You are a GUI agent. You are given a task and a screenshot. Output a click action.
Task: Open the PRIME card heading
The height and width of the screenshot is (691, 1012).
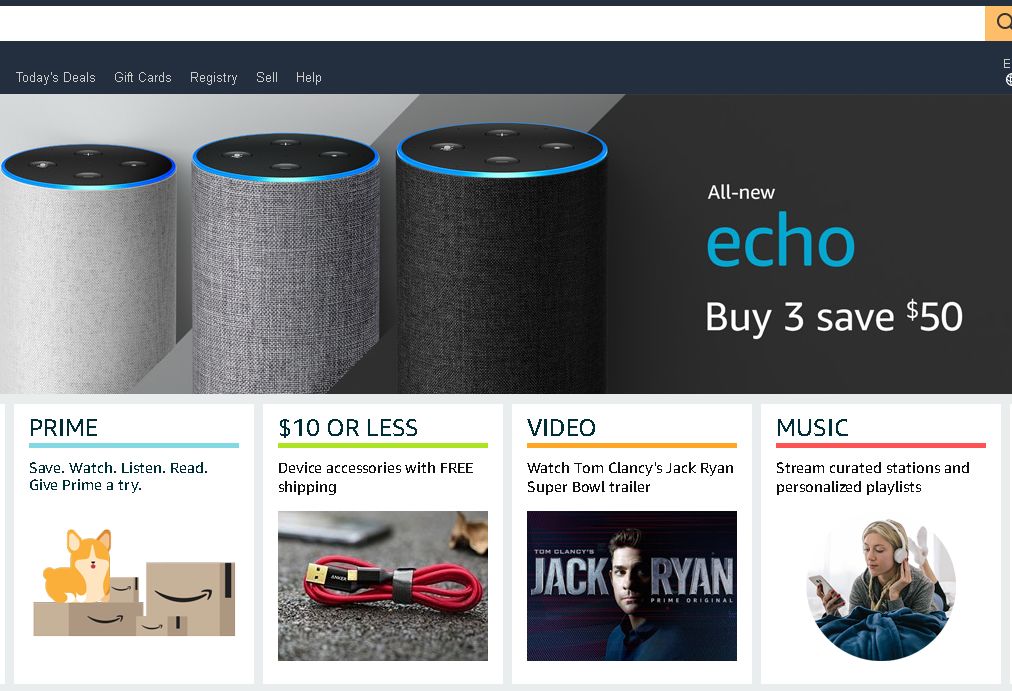point(63,428)
